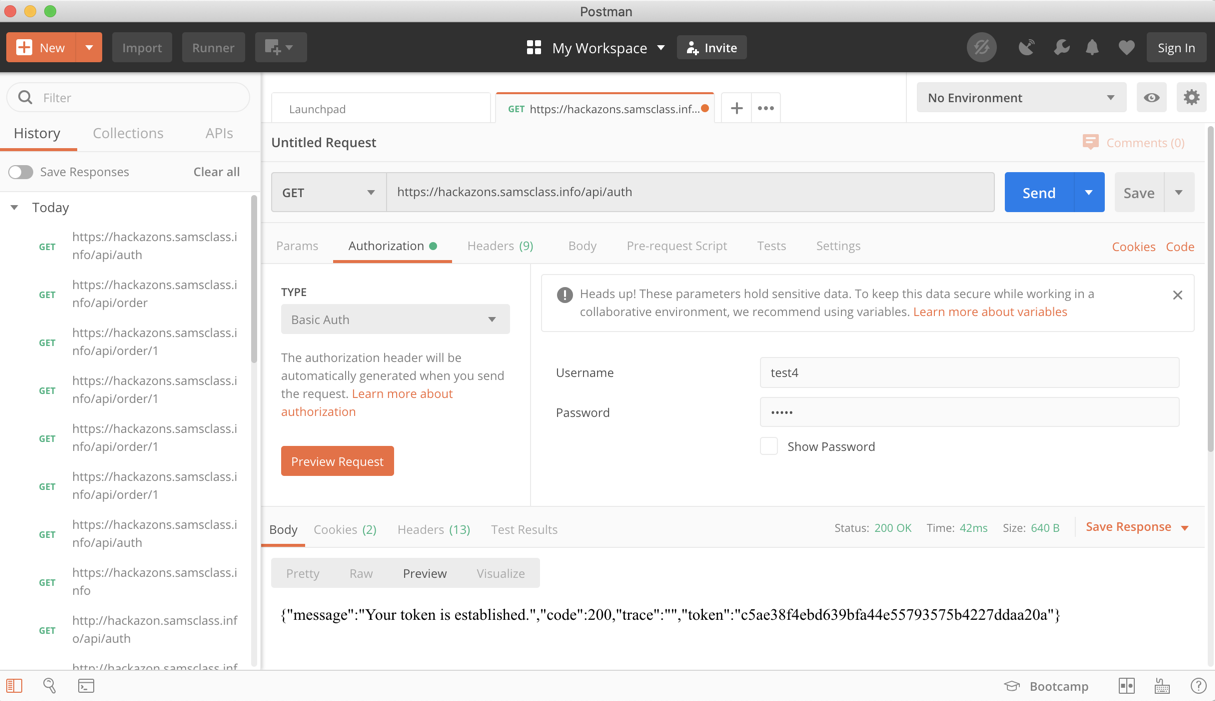
Task: Open the Save button dropdown arrow
Action: pos(1179,193)
